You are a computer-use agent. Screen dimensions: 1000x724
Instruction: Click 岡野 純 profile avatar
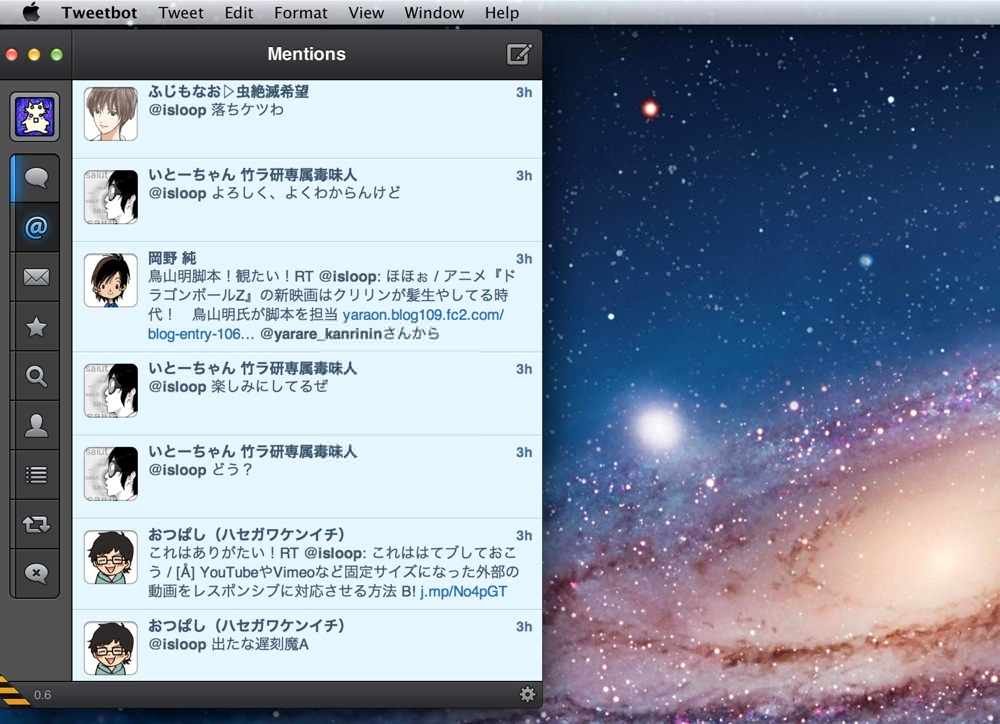point(111,280)
